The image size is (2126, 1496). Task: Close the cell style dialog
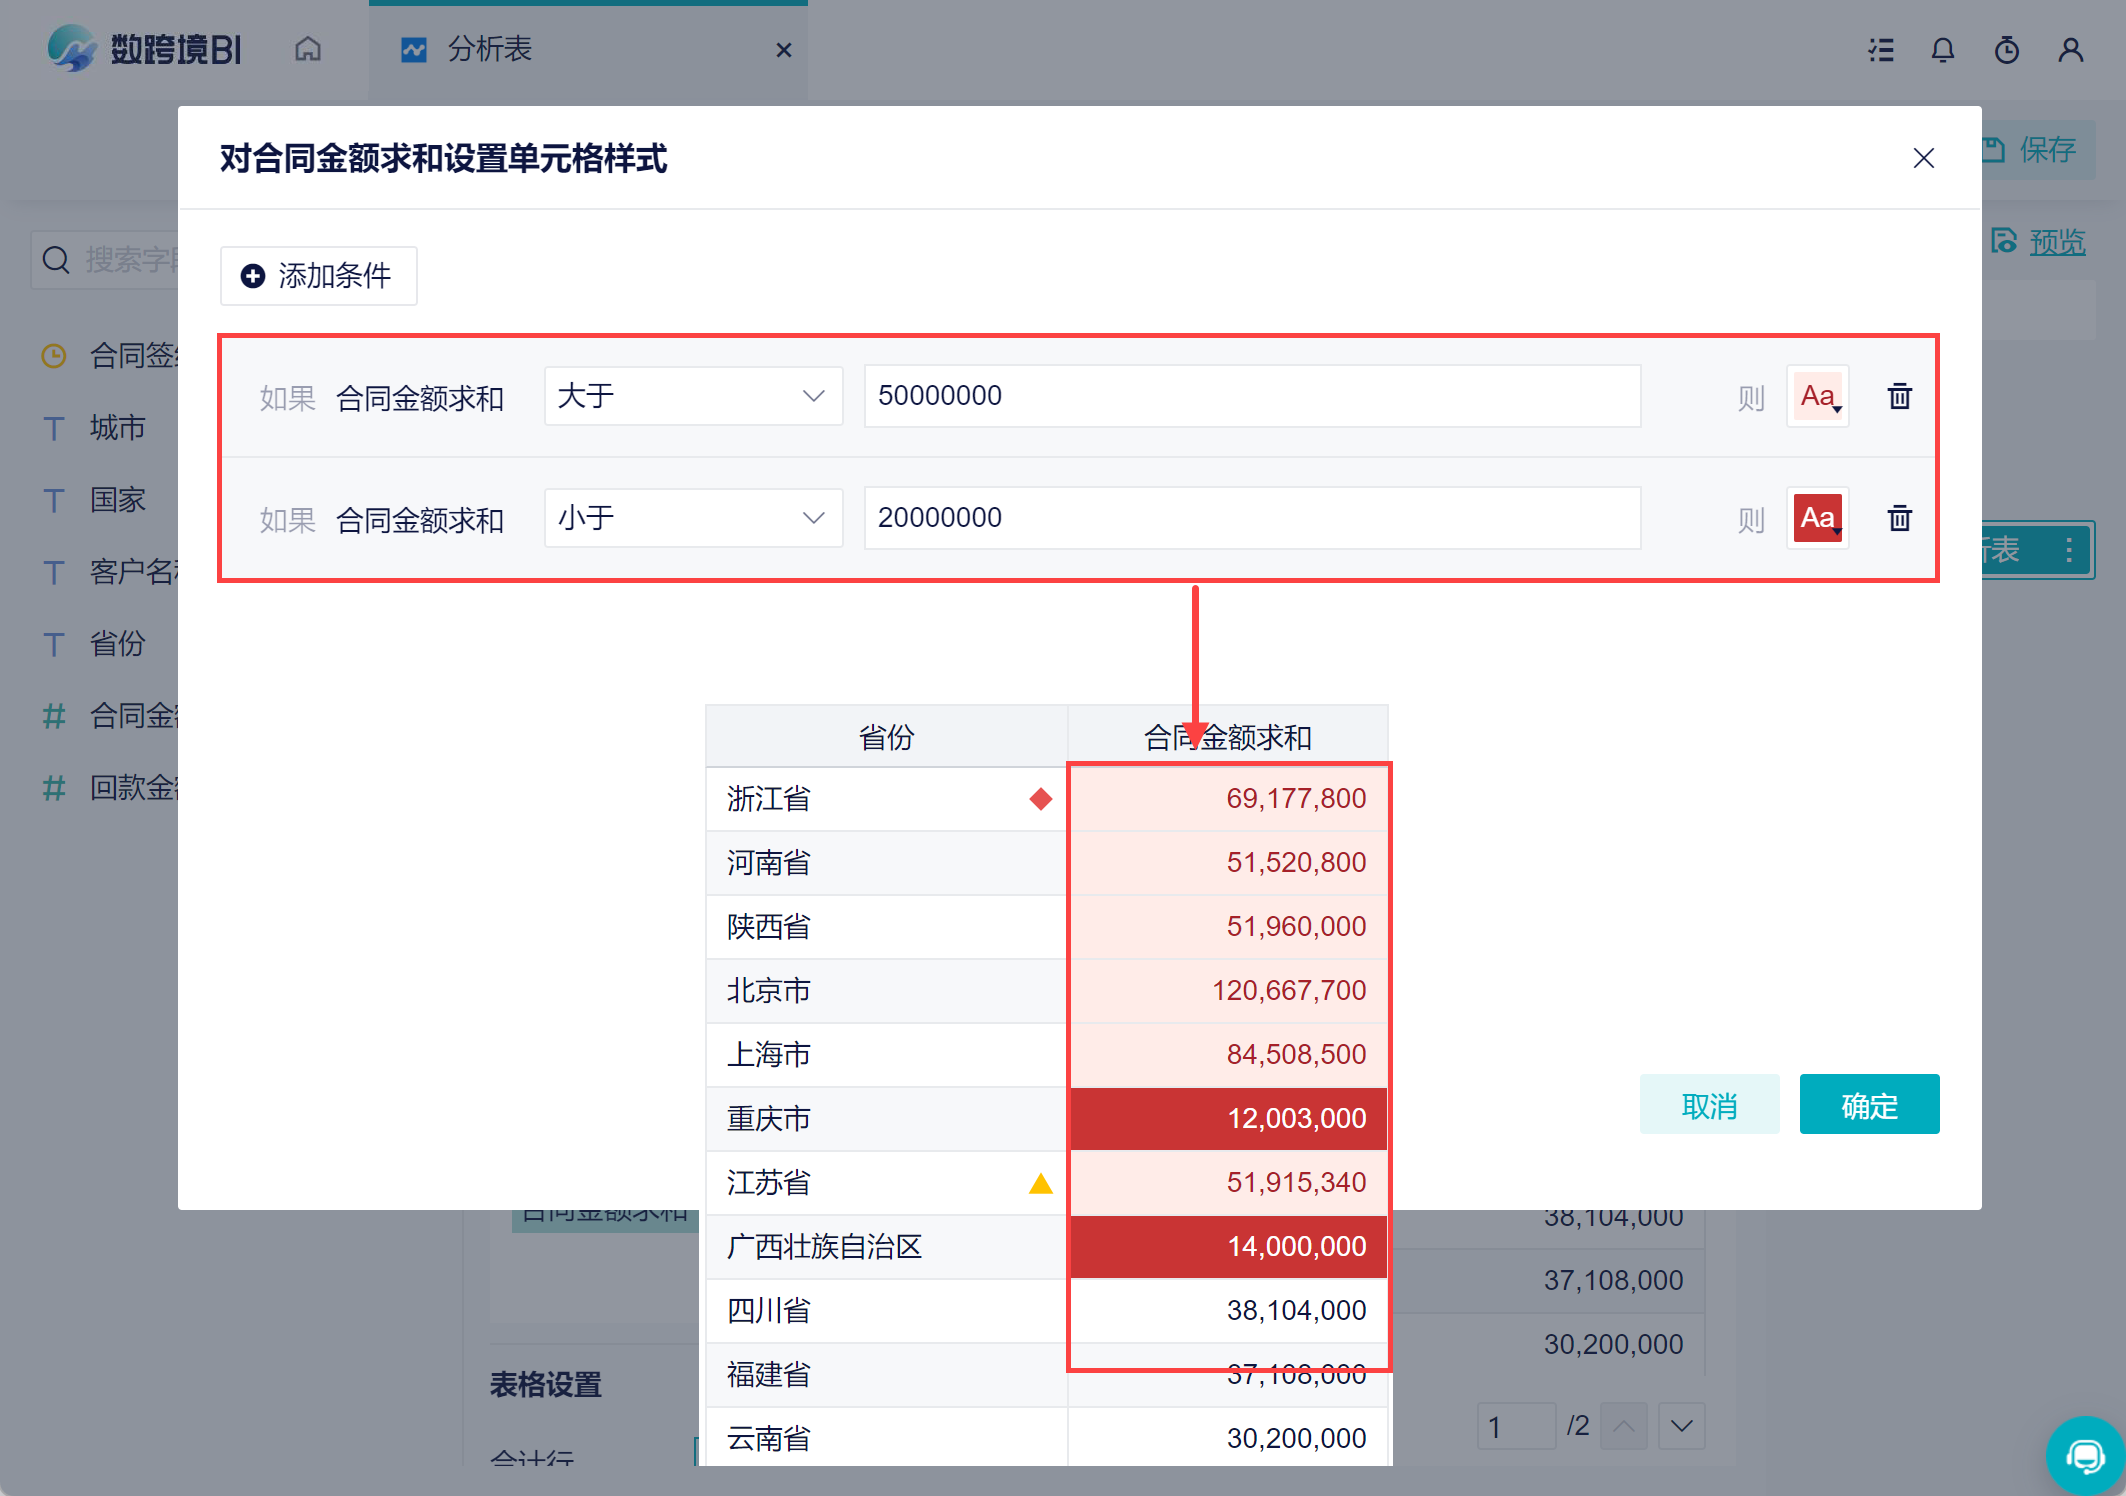click(x=1923, y=158)
